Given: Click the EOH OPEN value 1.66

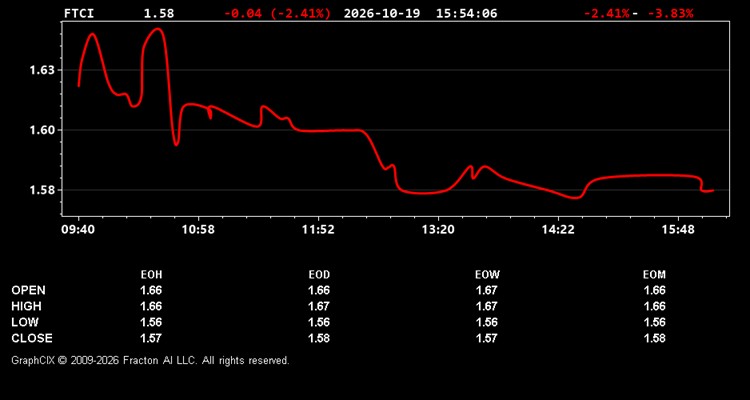Looking at the screenshot, I should click(151, 290).
